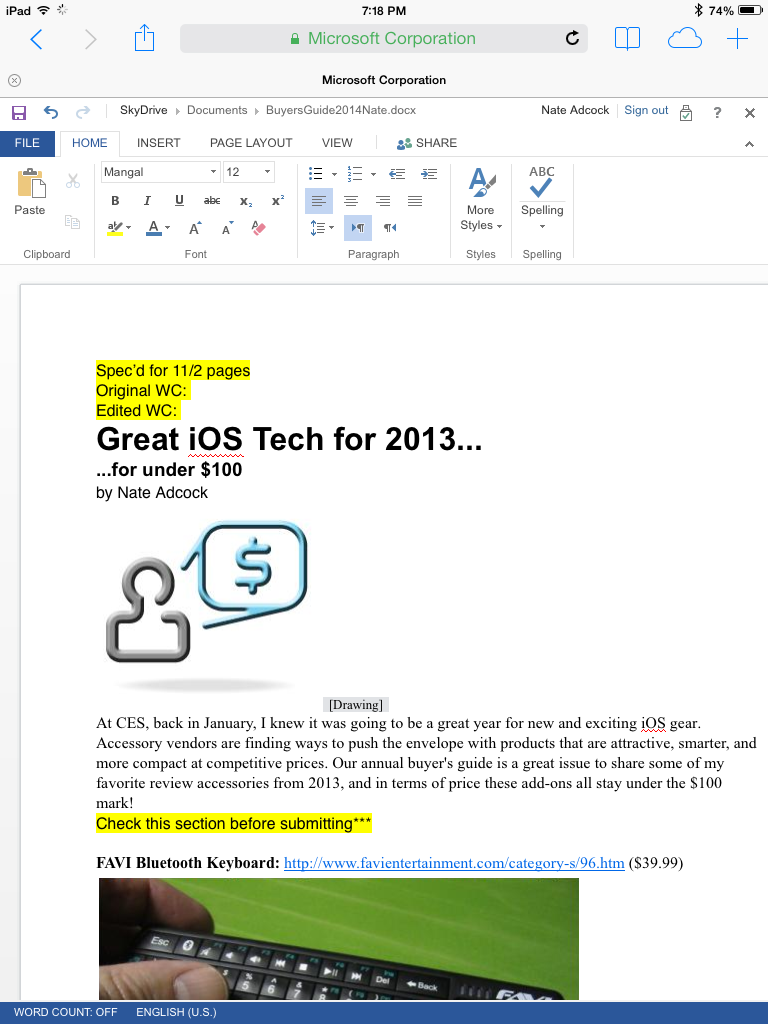The width and height of the screenshot is (768, 1024).
Task: Open Safari bookmarks book icon
Action: [627, 39]
